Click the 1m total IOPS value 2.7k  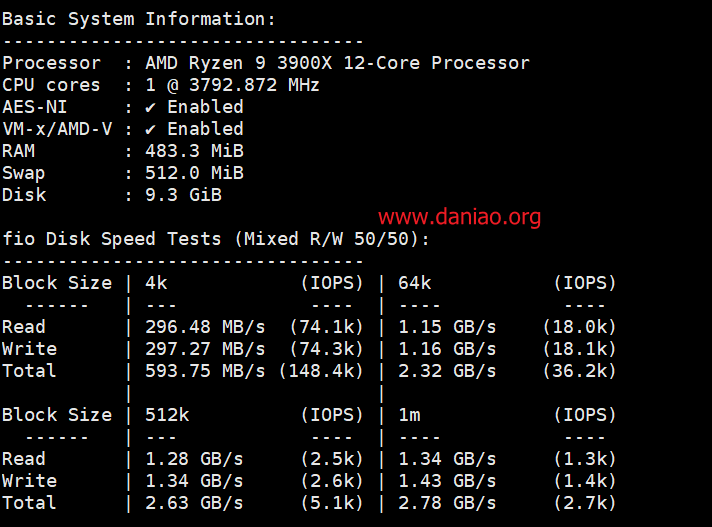[585, 503]
